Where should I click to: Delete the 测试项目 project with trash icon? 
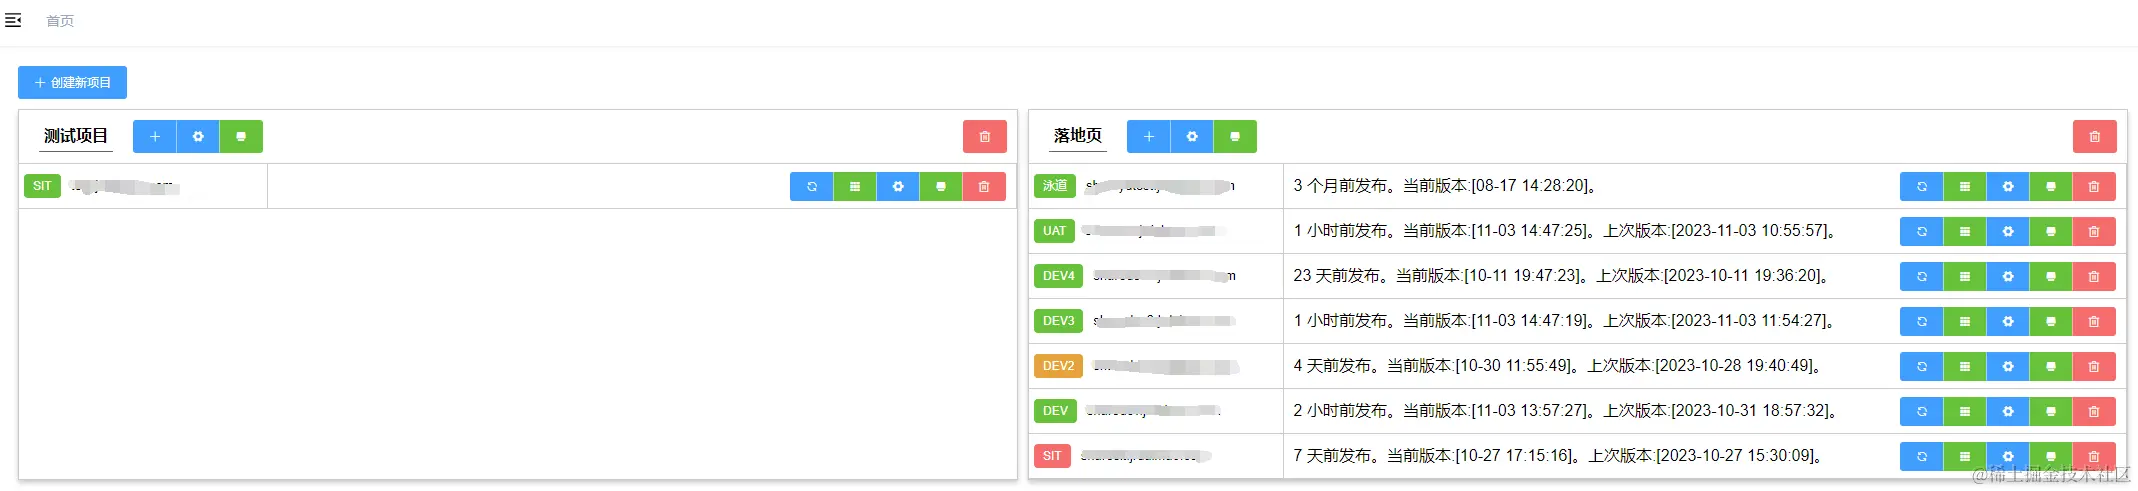click(985, 137)
